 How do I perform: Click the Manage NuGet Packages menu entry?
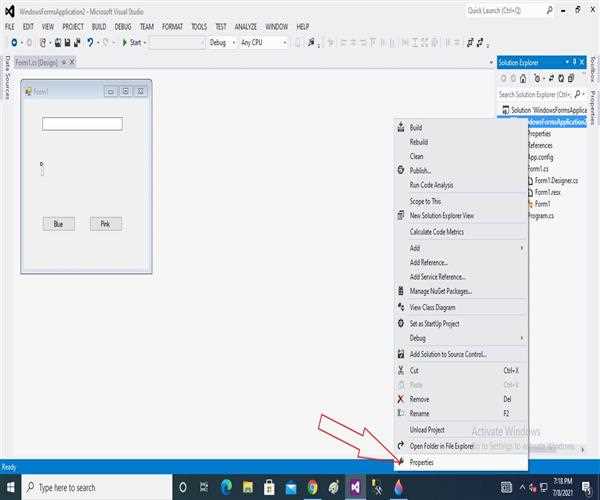pyautogui.click(x=440, y=291)
